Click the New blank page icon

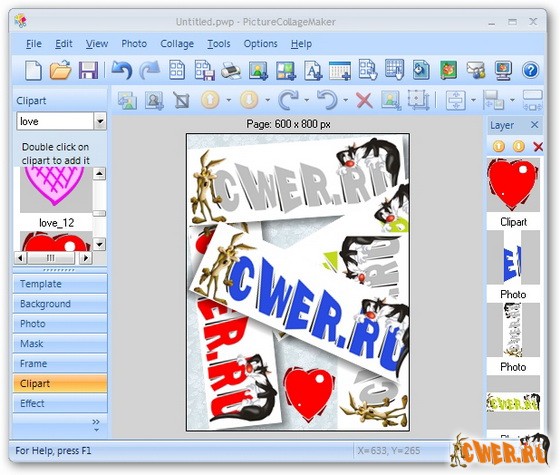coord(33,70)
